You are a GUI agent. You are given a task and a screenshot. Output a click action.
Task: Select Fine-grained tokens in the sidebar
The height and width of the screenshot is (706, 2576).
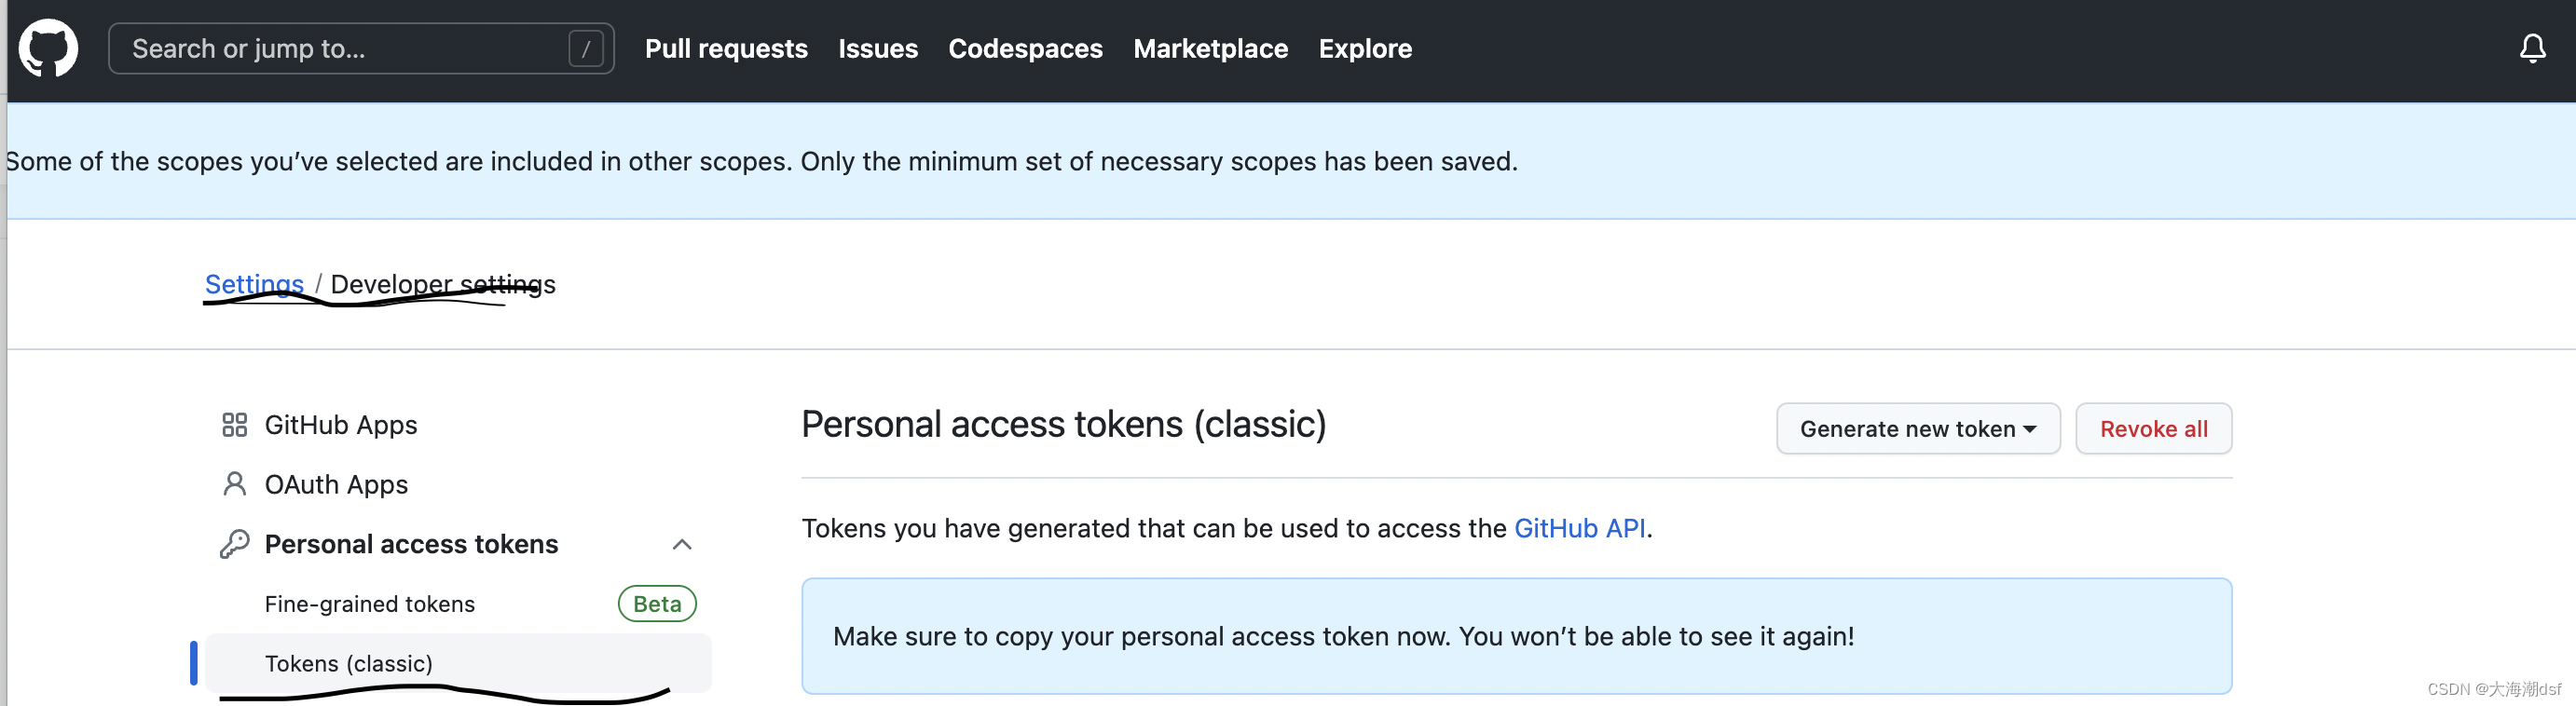tap(369, 603)
